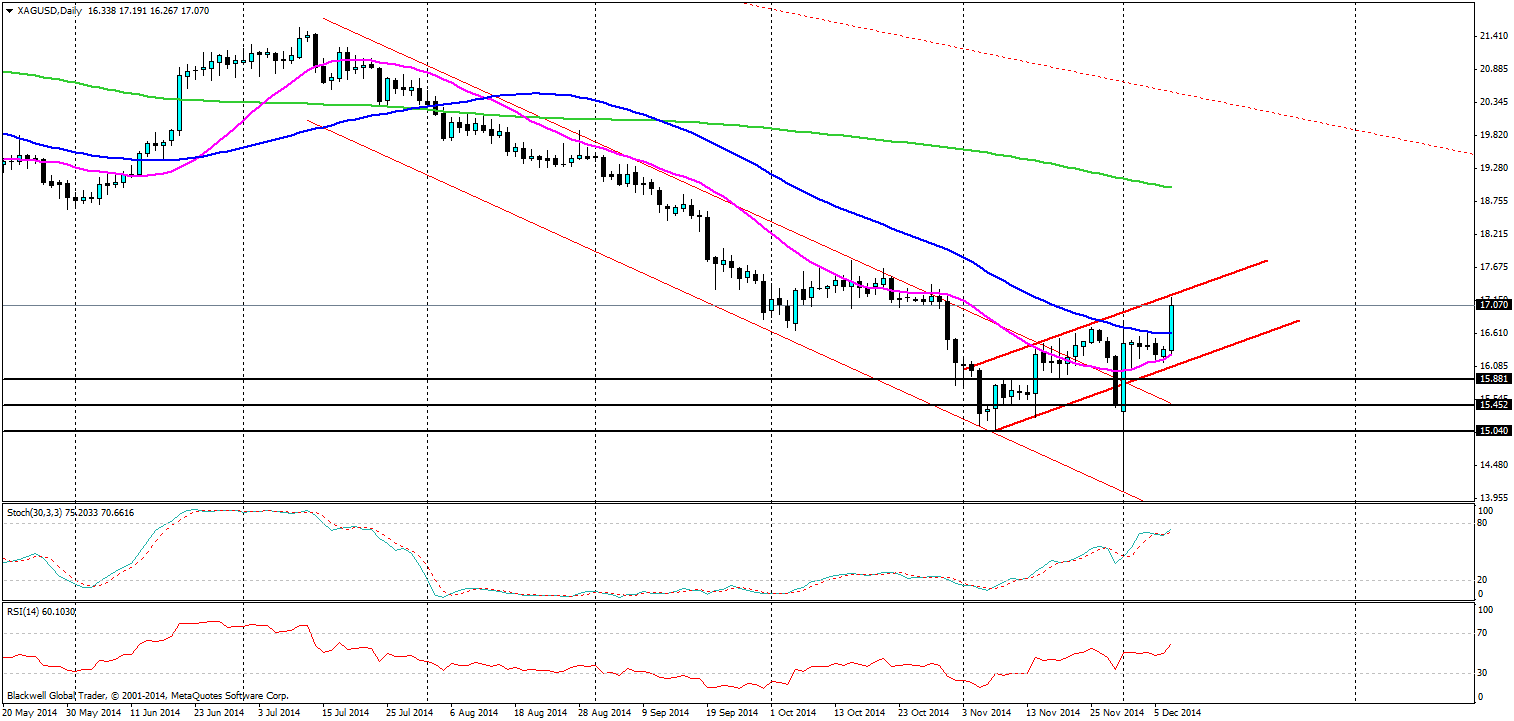Click the 18.215 price axis label
Viewport: 1514px width, 721px height.
(x=1494, y=234)
